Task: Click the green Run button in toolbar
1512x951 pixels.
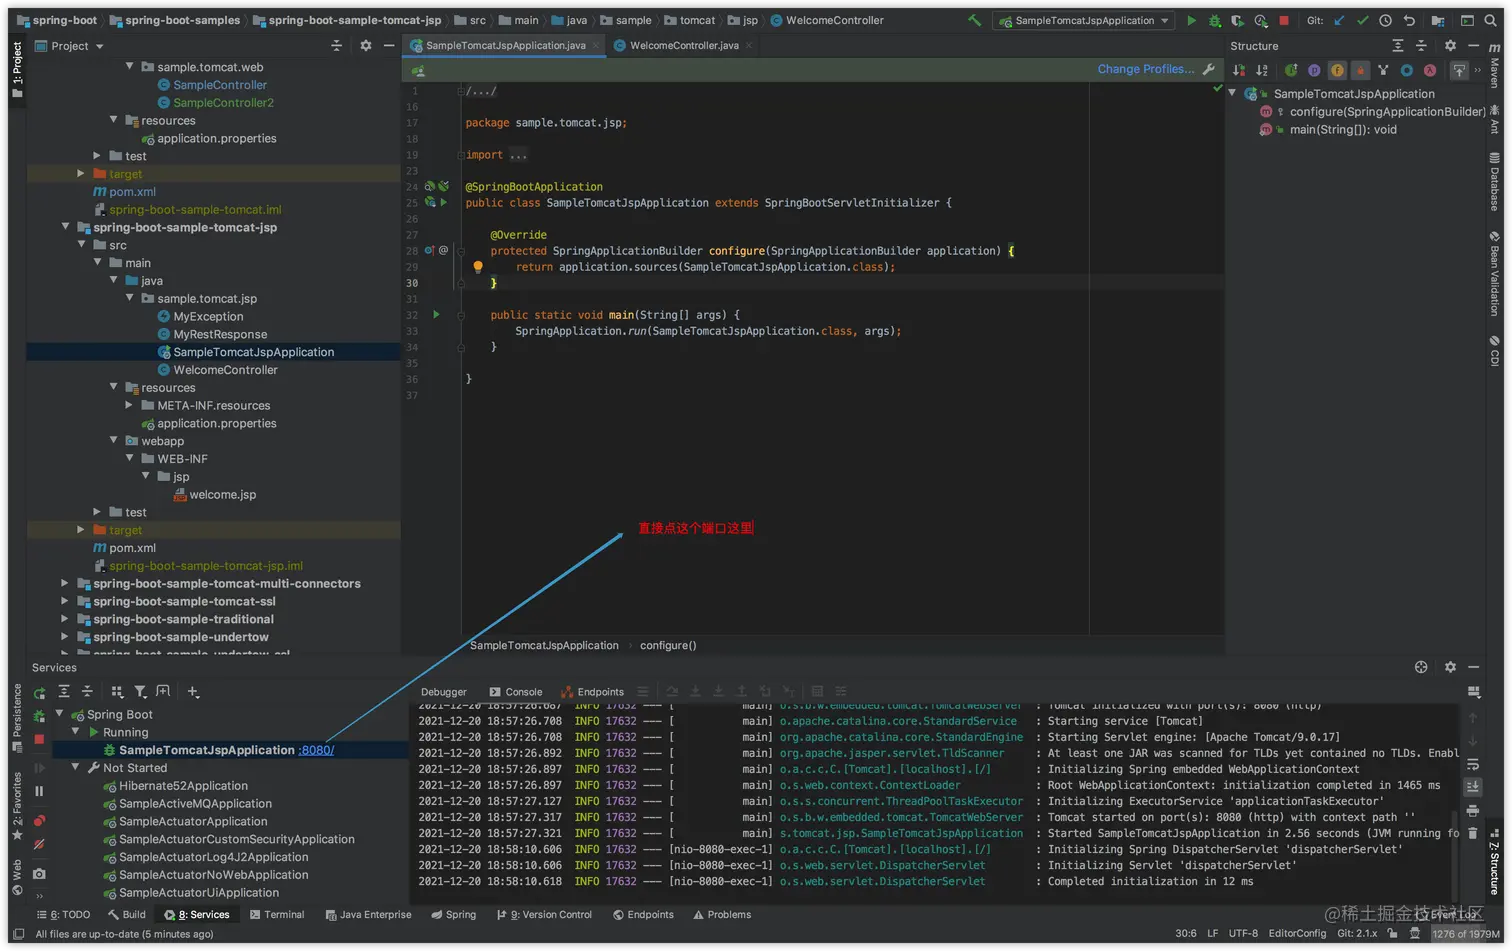Action: tap(1191, 20)
